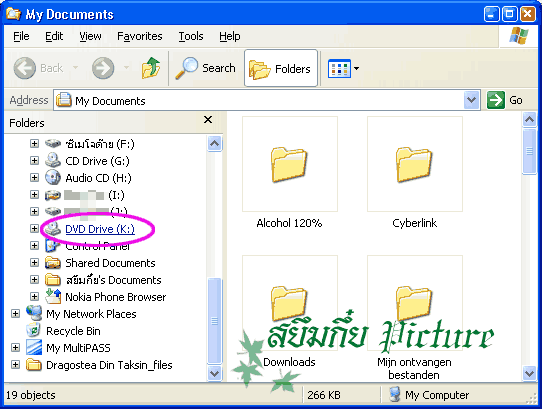
Task: Click the DVD Drive (K:) link
Action: coord(100,229)
